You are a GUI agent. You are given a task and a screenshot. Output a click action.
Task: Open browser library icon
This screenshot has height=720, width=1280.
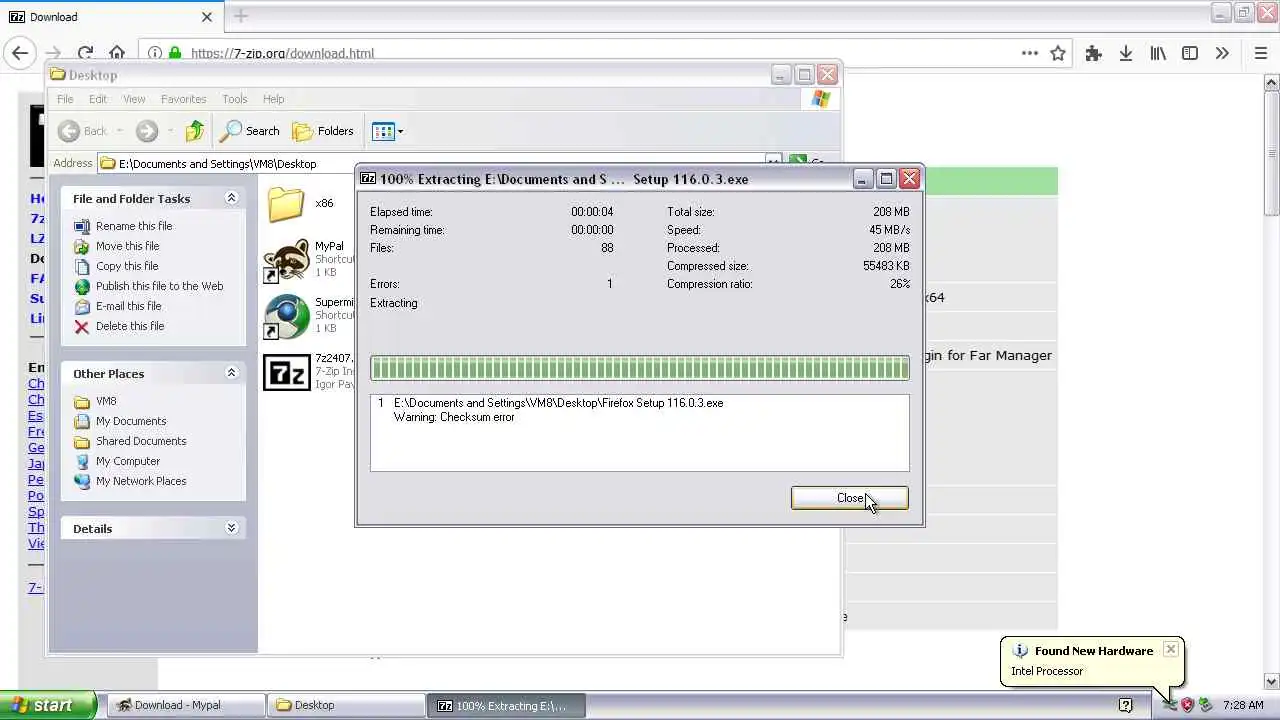[1158, 53]
